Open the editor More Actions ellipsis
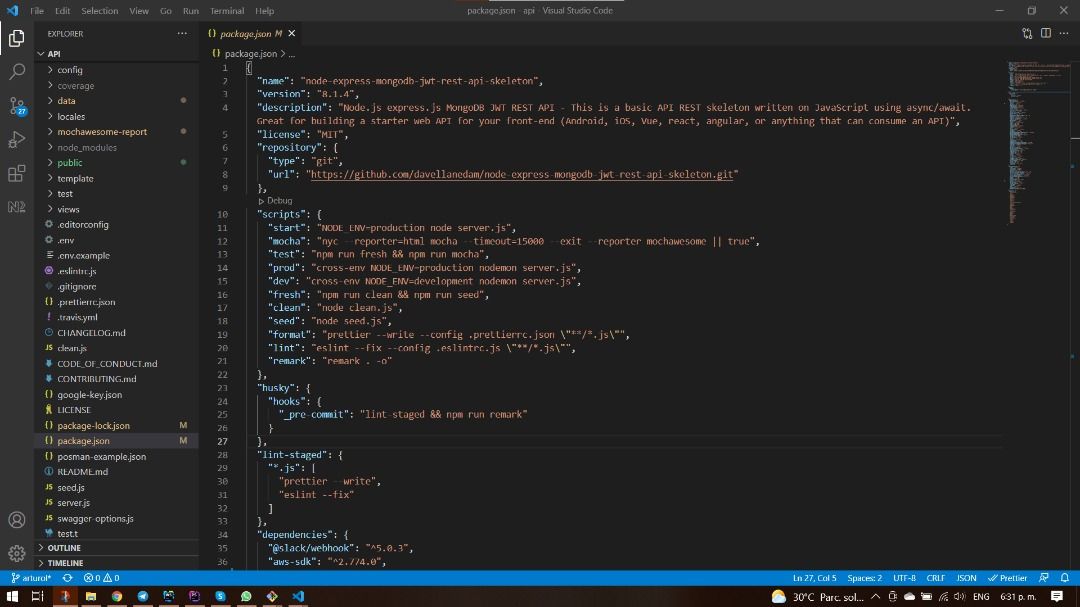The image size is (1080, 607). 1064,33
